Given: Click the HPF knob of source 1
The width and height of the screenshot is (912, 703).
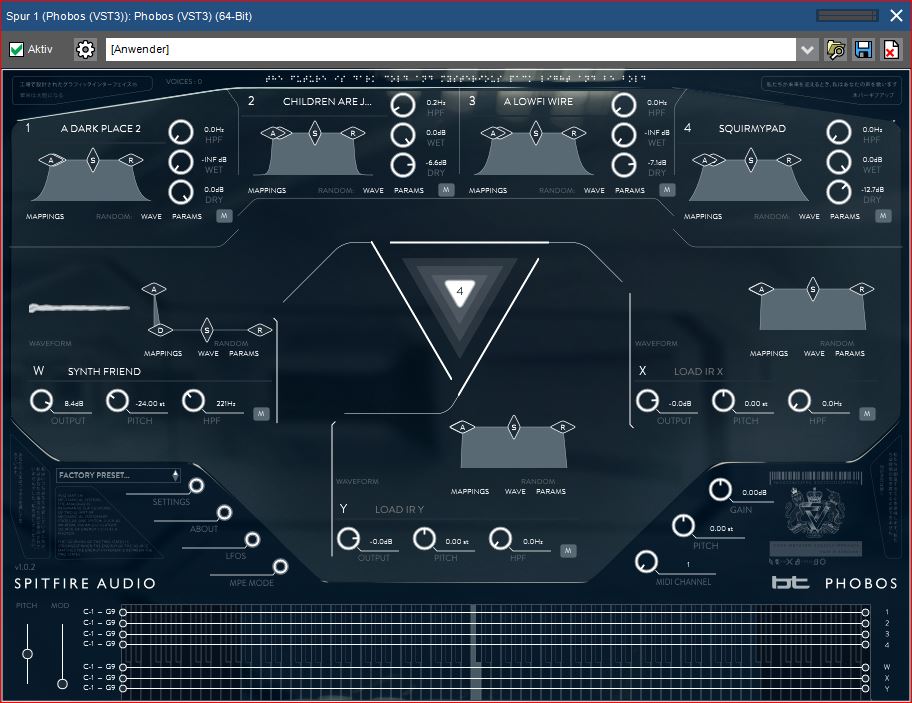Looking at the screenshot, I should click(181, 132).
